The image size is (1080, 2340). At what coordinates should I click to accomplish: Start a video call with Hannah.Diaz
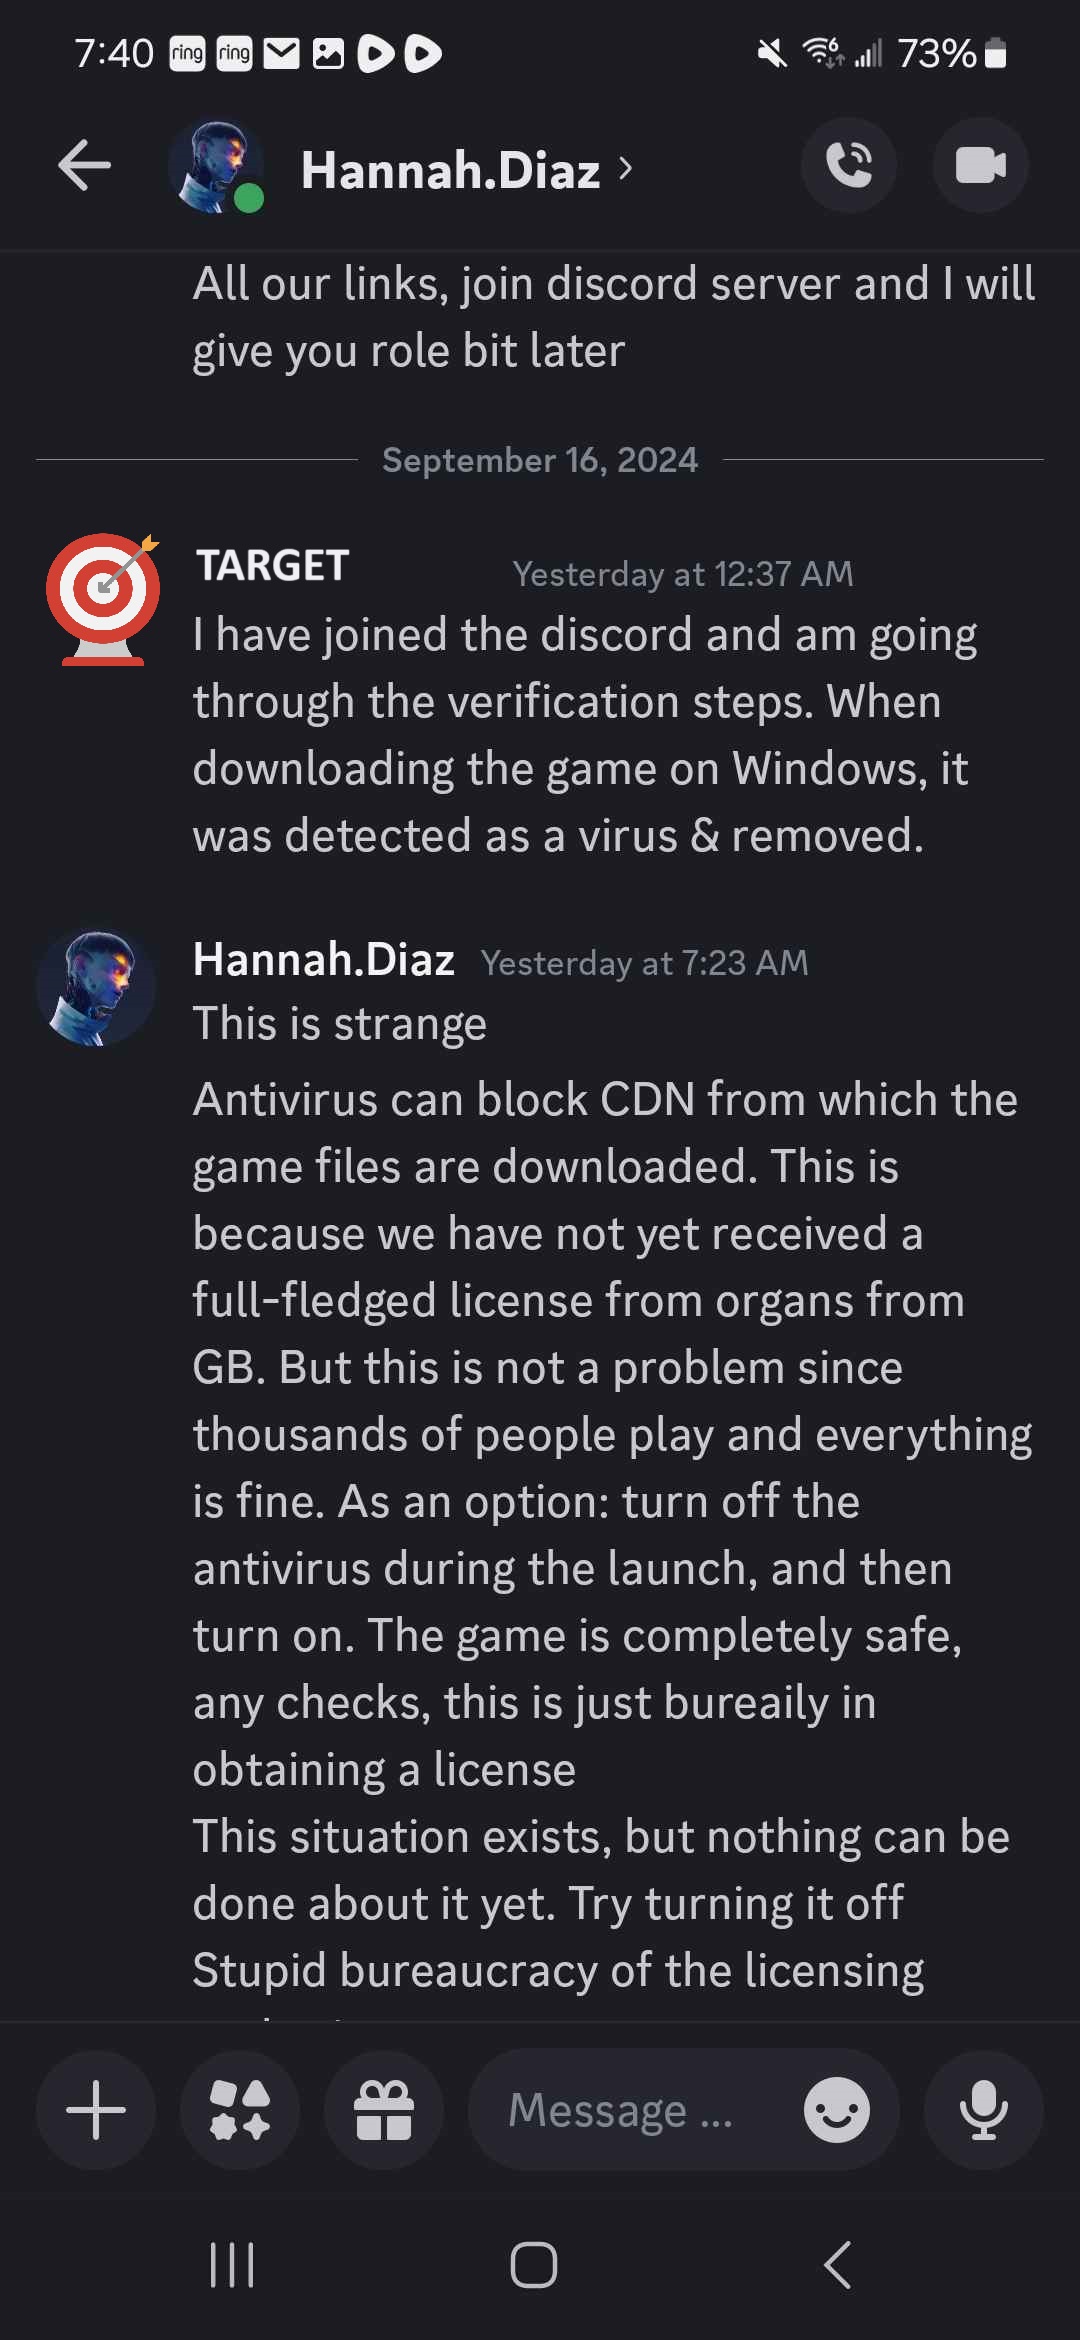(981, 165)
